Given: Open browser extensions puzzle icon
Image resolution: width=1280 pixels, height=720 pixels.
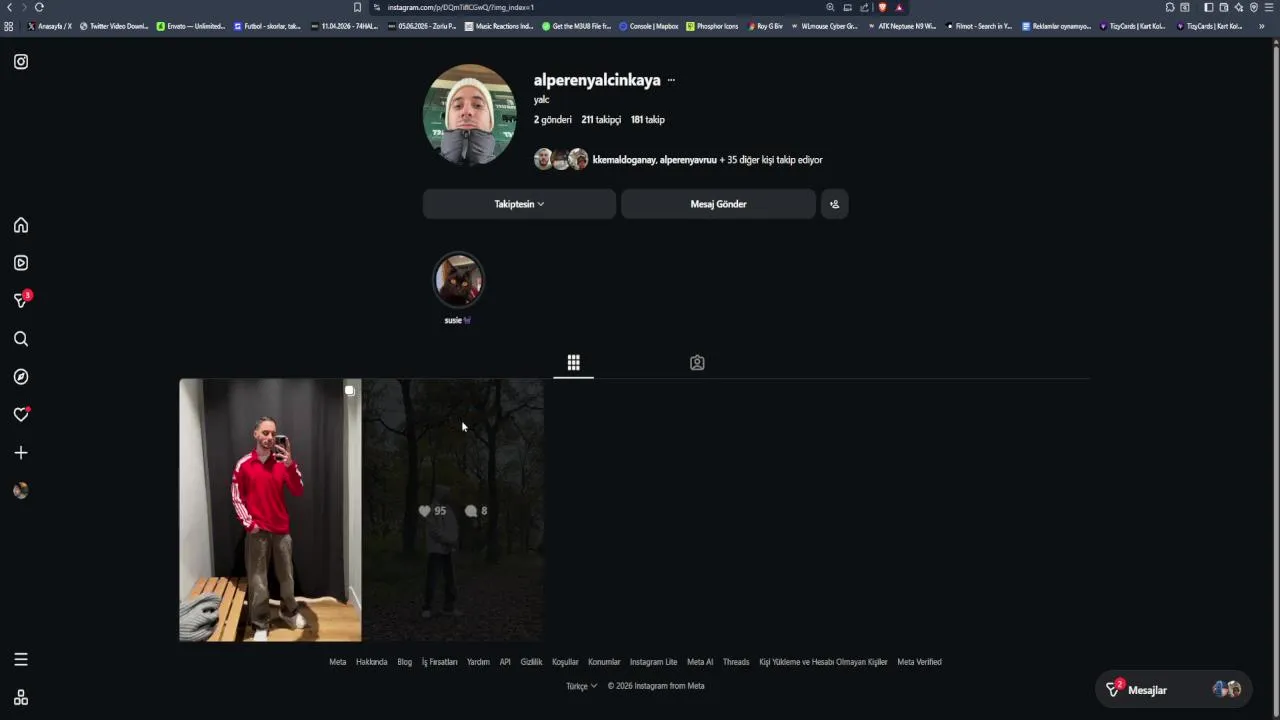Looking at the screenshot, I should click(x=1170, y=7).
